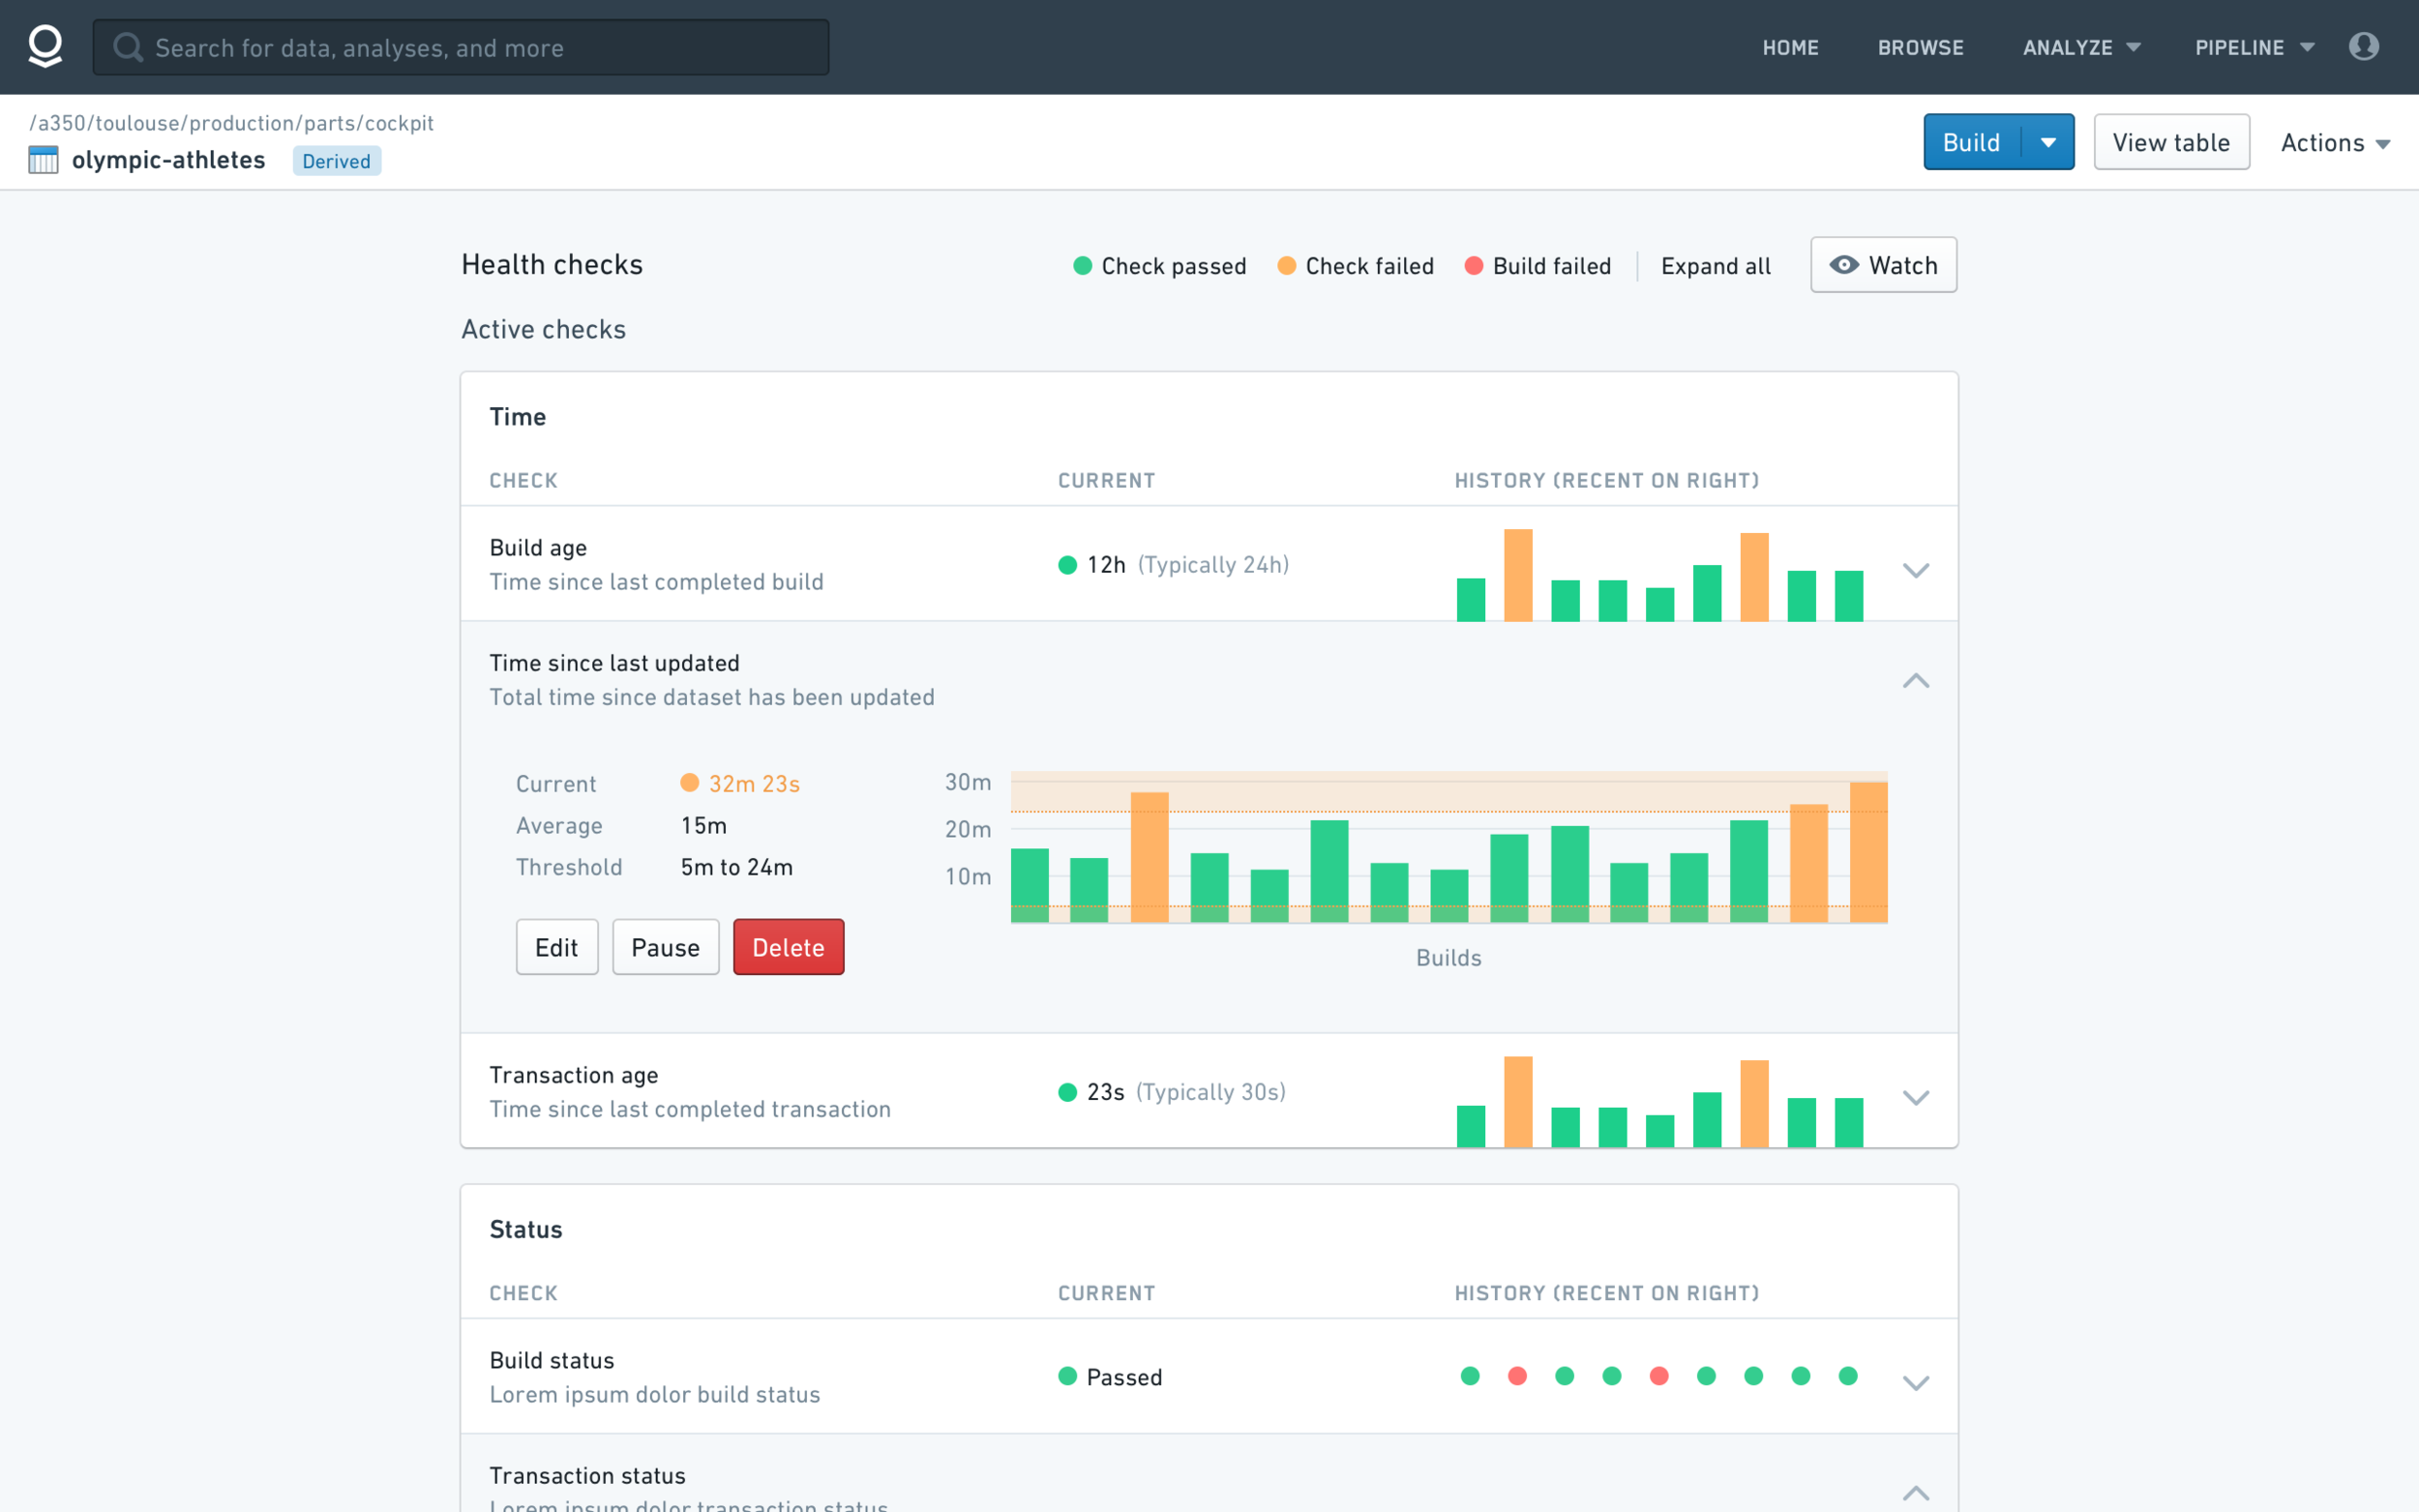Open the Actions dropdown
Viewport: 2419px width, 1512px height.
click(2335, 143)
